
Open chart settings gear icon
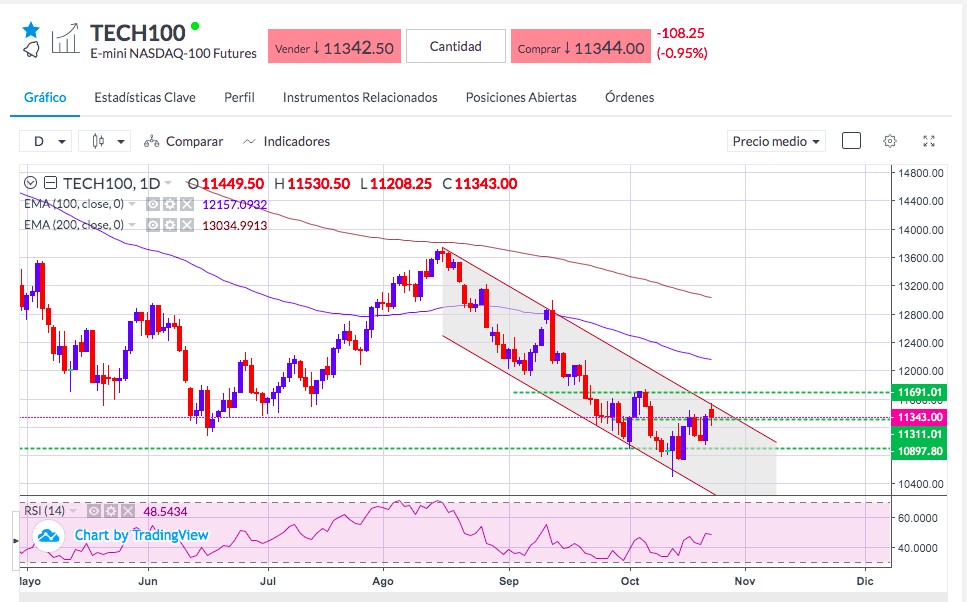(x=889, y=141)
